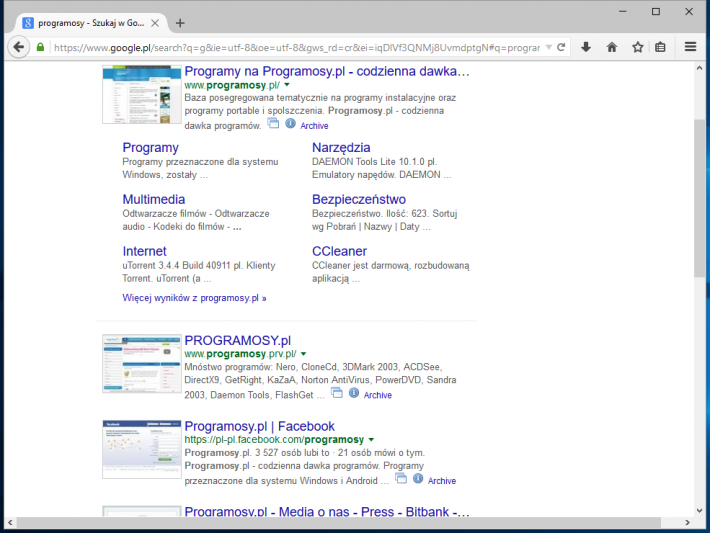The width and height of the screenshot is (710, 533).
Task: Click the address bar URL field
Action: coord(297,48)
